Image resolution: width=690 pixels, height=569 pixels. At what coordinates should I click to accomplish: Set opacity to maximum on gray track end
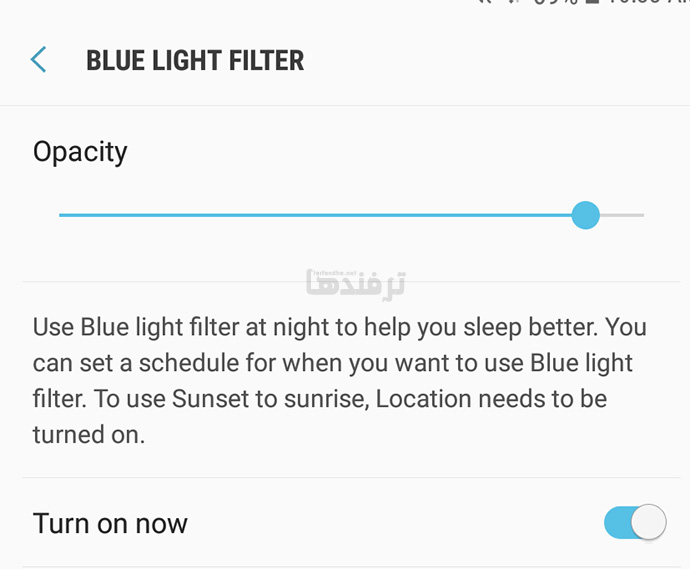(642, 215)
